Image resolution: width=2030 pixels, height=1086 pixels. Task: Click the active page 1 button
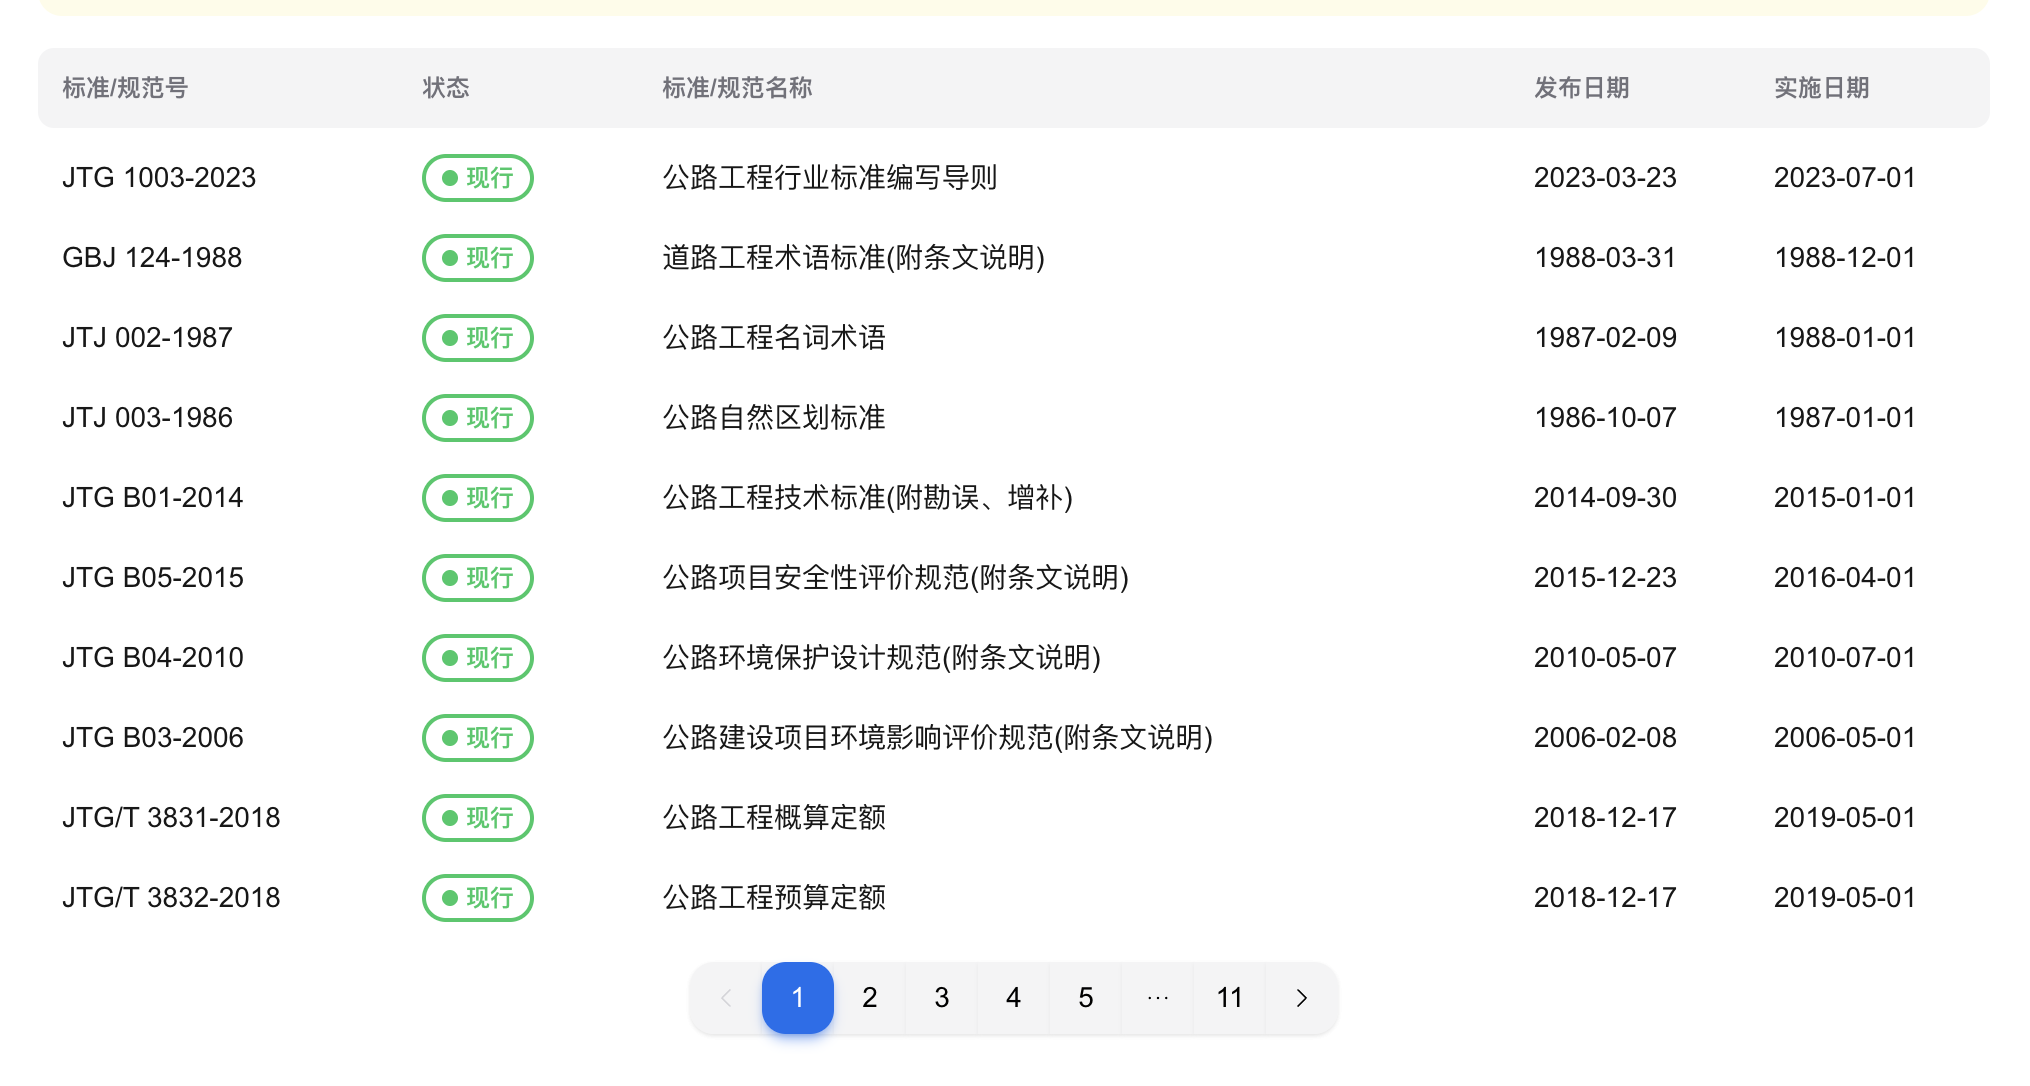[797, 998]
